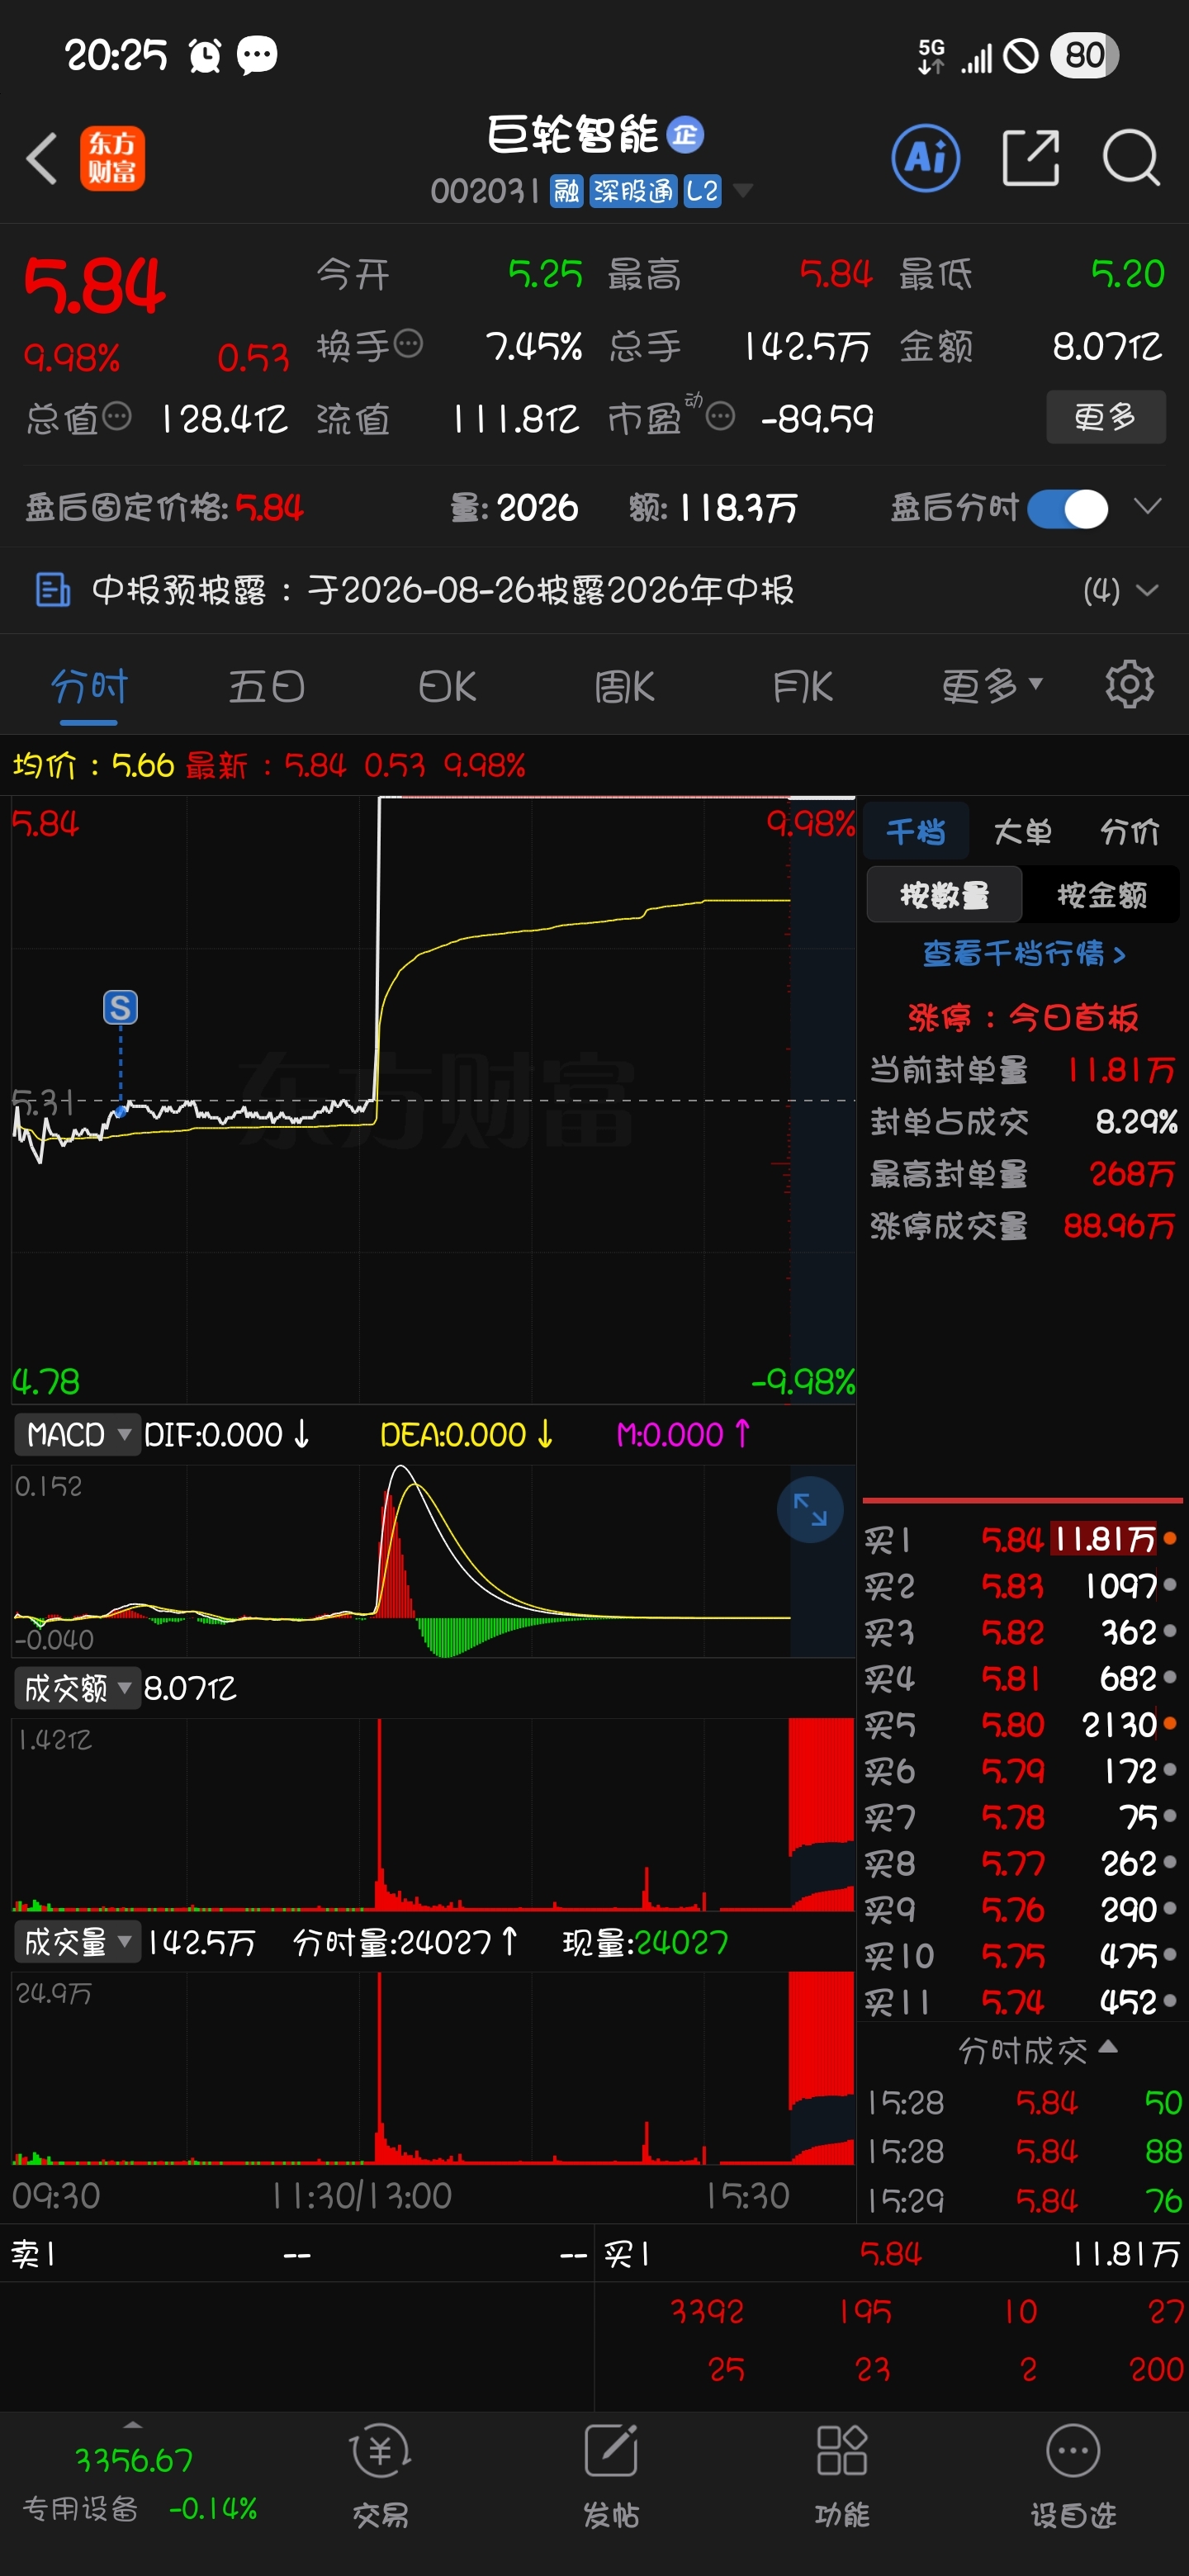Collapse the 分时成交 section
1189x2576 pixels.
(x=1037, y=2051)
